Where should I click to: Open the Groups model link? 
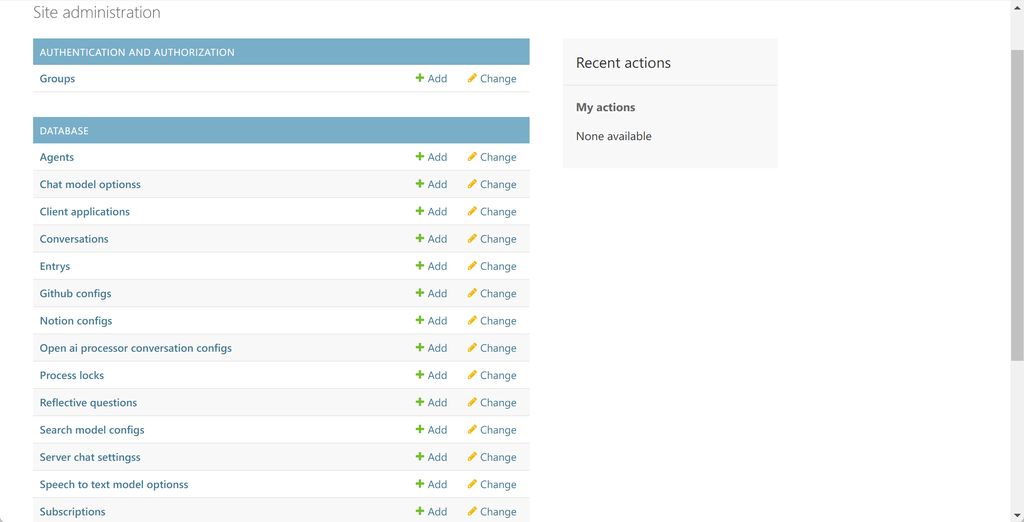coord(57,79)
